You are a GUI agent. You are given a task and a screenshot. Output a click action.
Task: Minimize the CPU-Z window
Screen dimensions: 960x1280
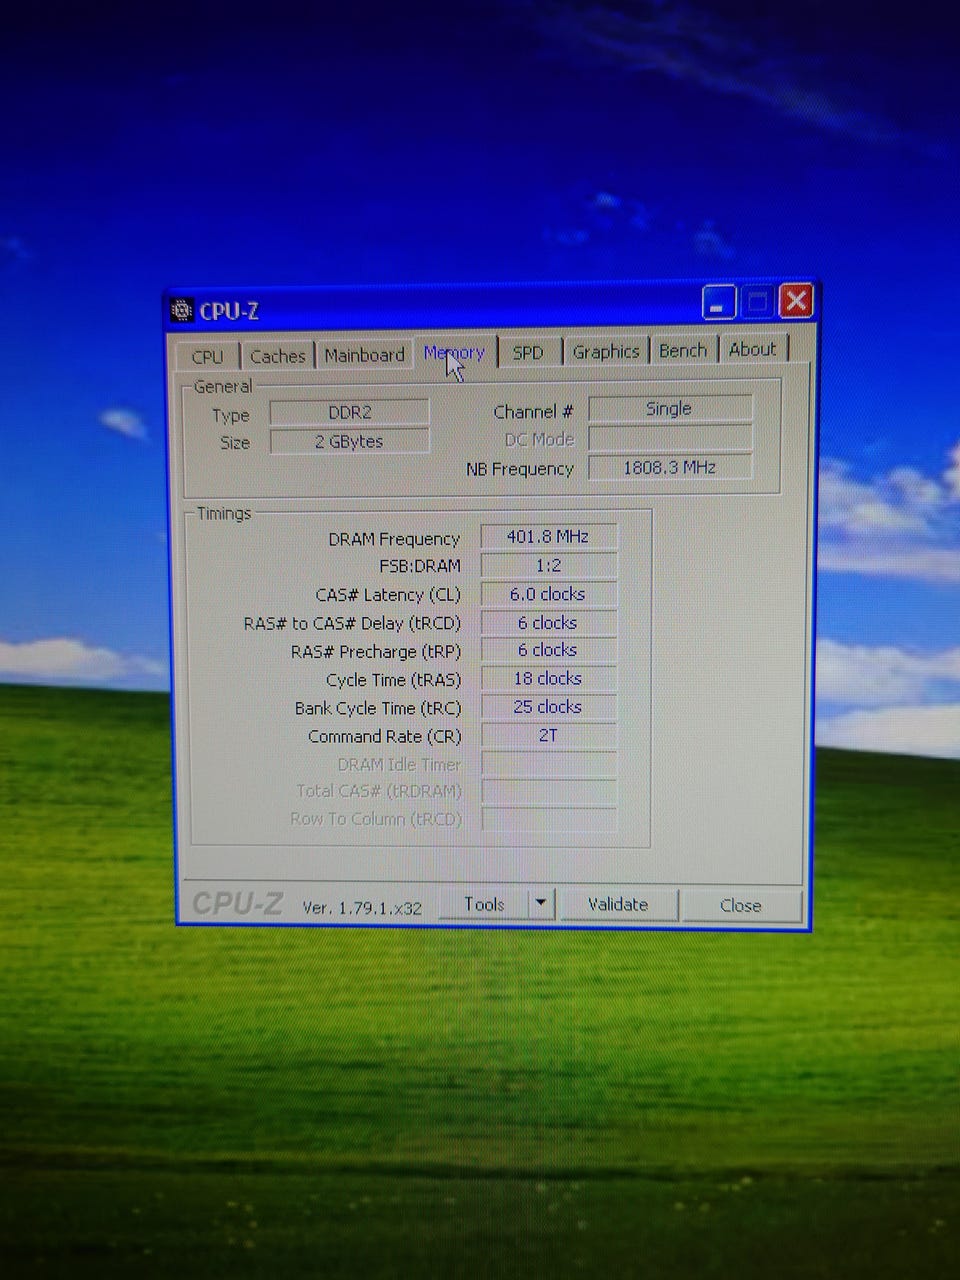pos(719,302)
